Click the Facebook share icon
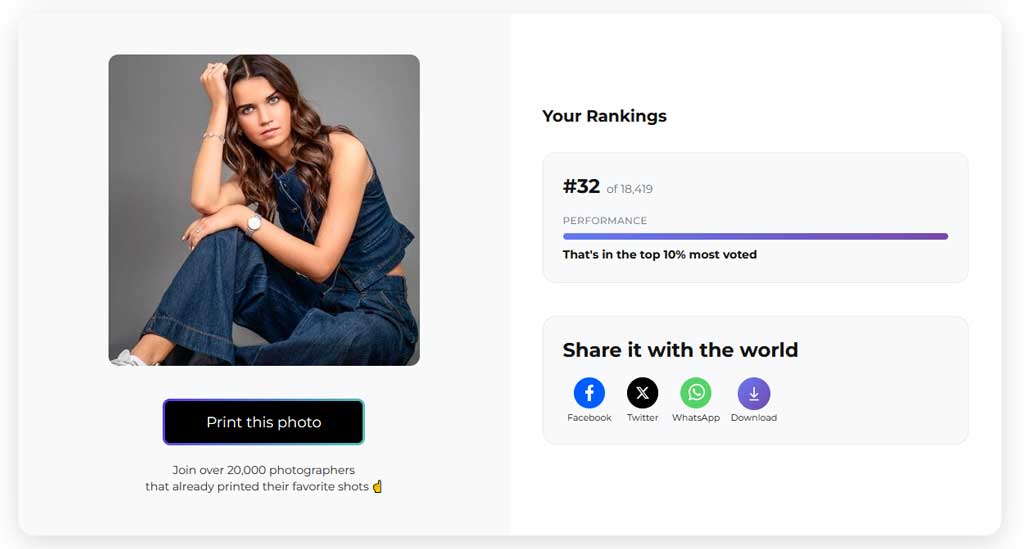Screen dimensions: 1024x549 click(x=589, y=393)
